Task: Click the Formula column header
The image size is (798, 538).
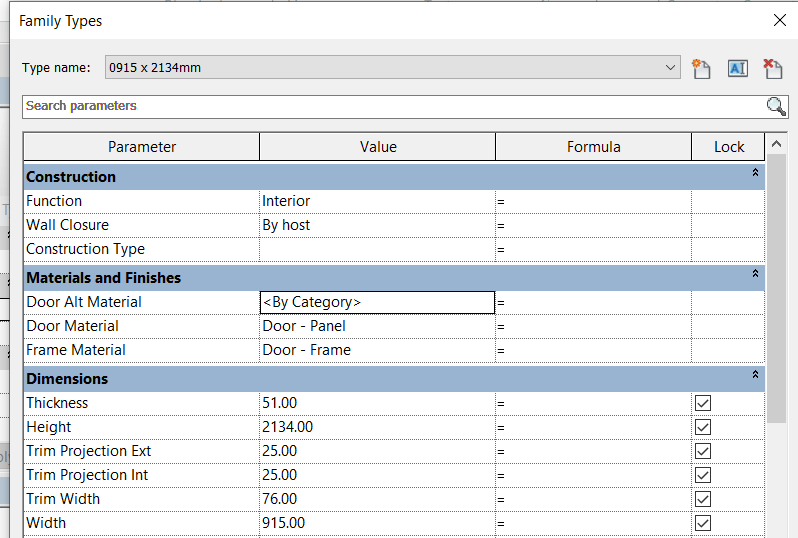Action: pos(593,147)
